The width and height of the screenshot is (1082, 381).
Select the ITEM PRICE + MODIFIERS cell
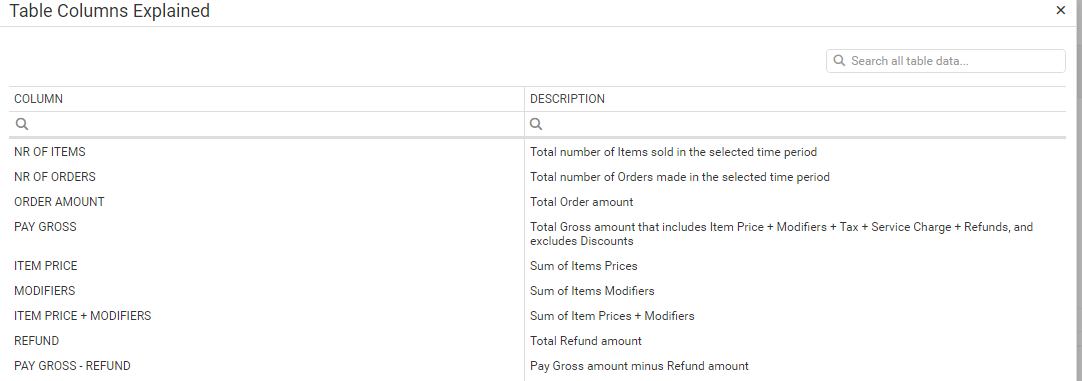pos(266,315)
